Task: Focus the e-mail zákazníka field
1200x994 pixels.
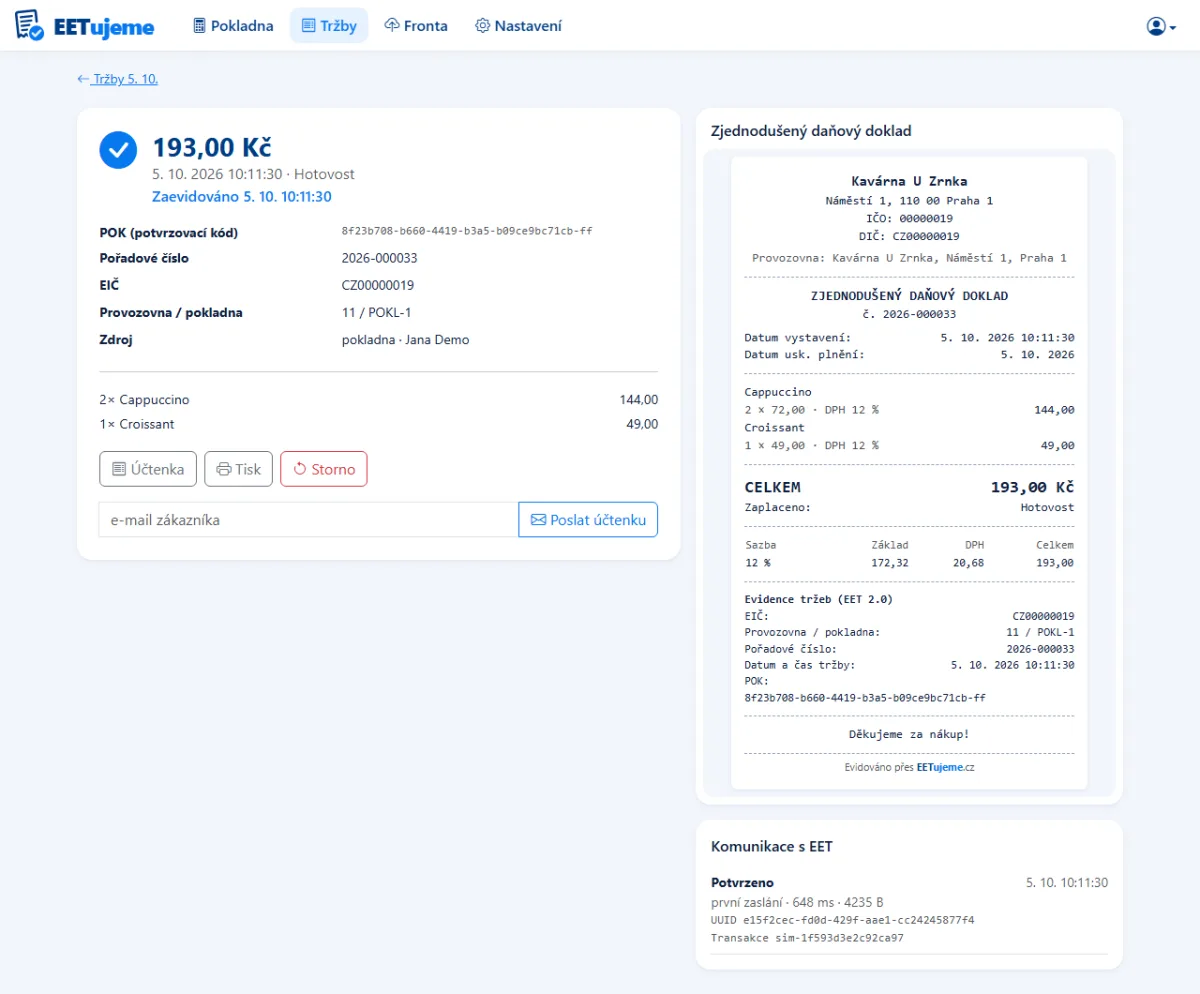Action: (x=309, y=520)
